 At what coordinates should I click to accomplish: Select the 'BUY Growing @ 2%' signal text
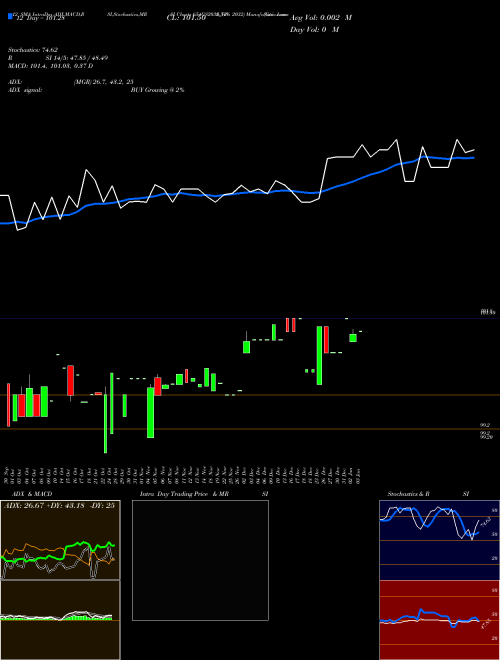[157, 90]
